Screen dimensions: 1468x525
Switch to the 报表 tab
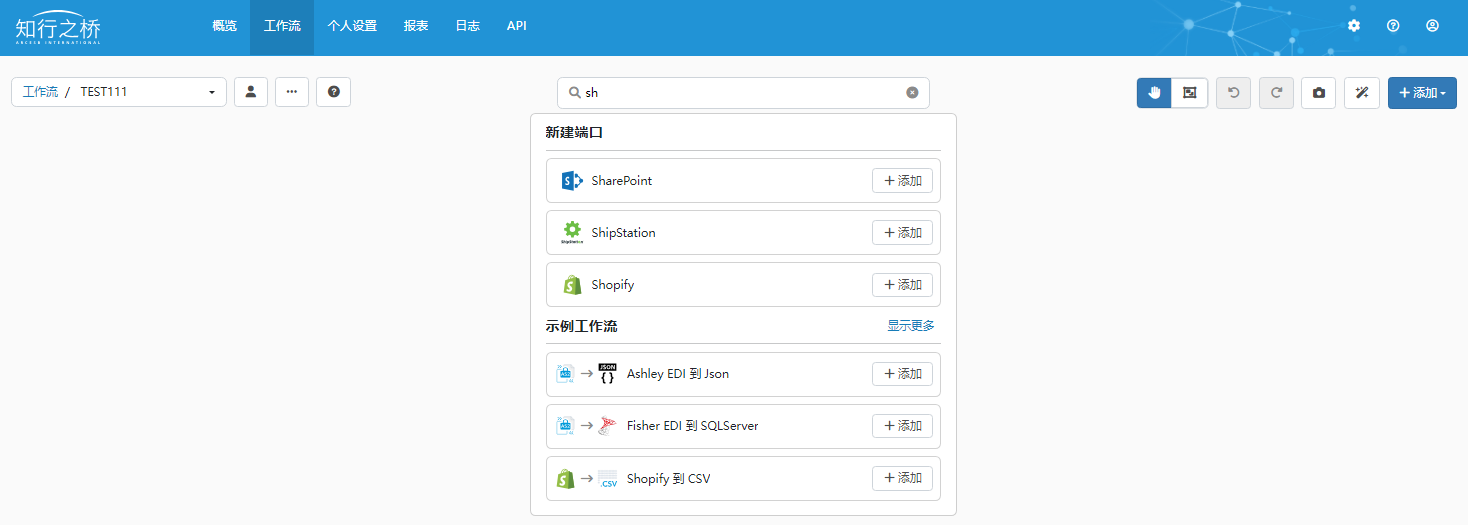click(x=416, y=26)
